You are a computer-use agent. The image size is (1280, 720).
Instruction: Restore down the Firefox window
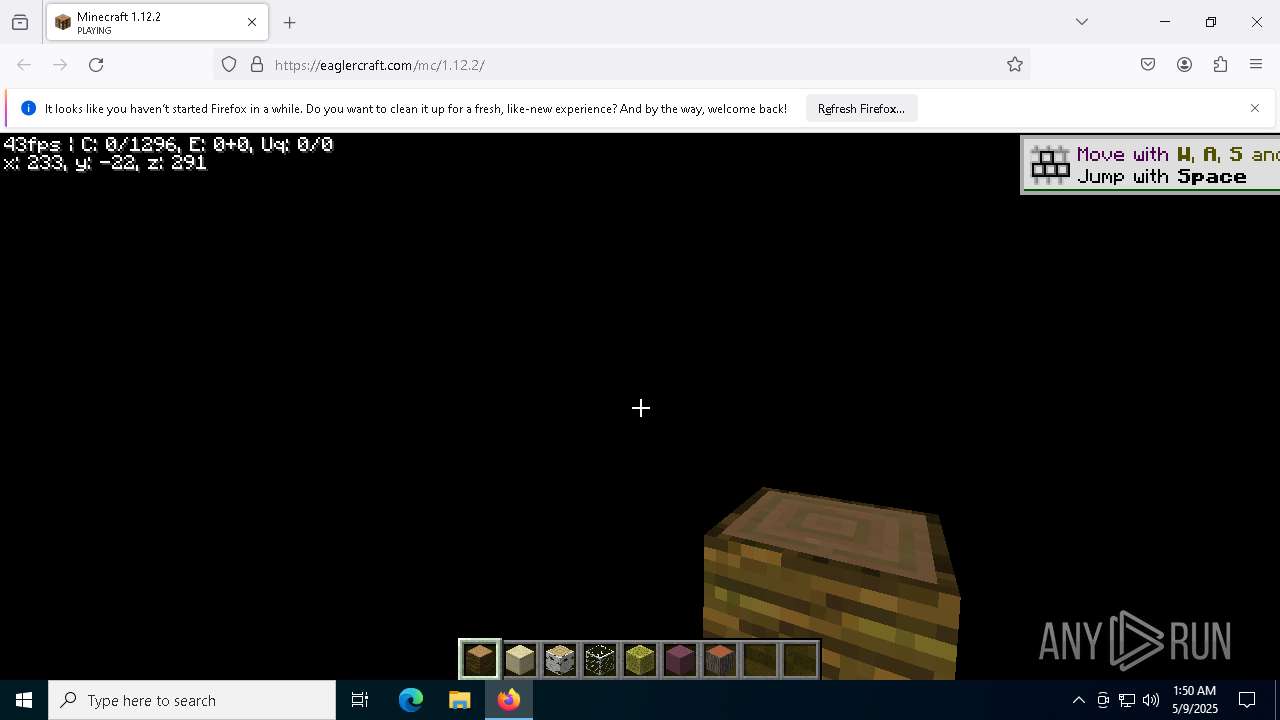1211,22
